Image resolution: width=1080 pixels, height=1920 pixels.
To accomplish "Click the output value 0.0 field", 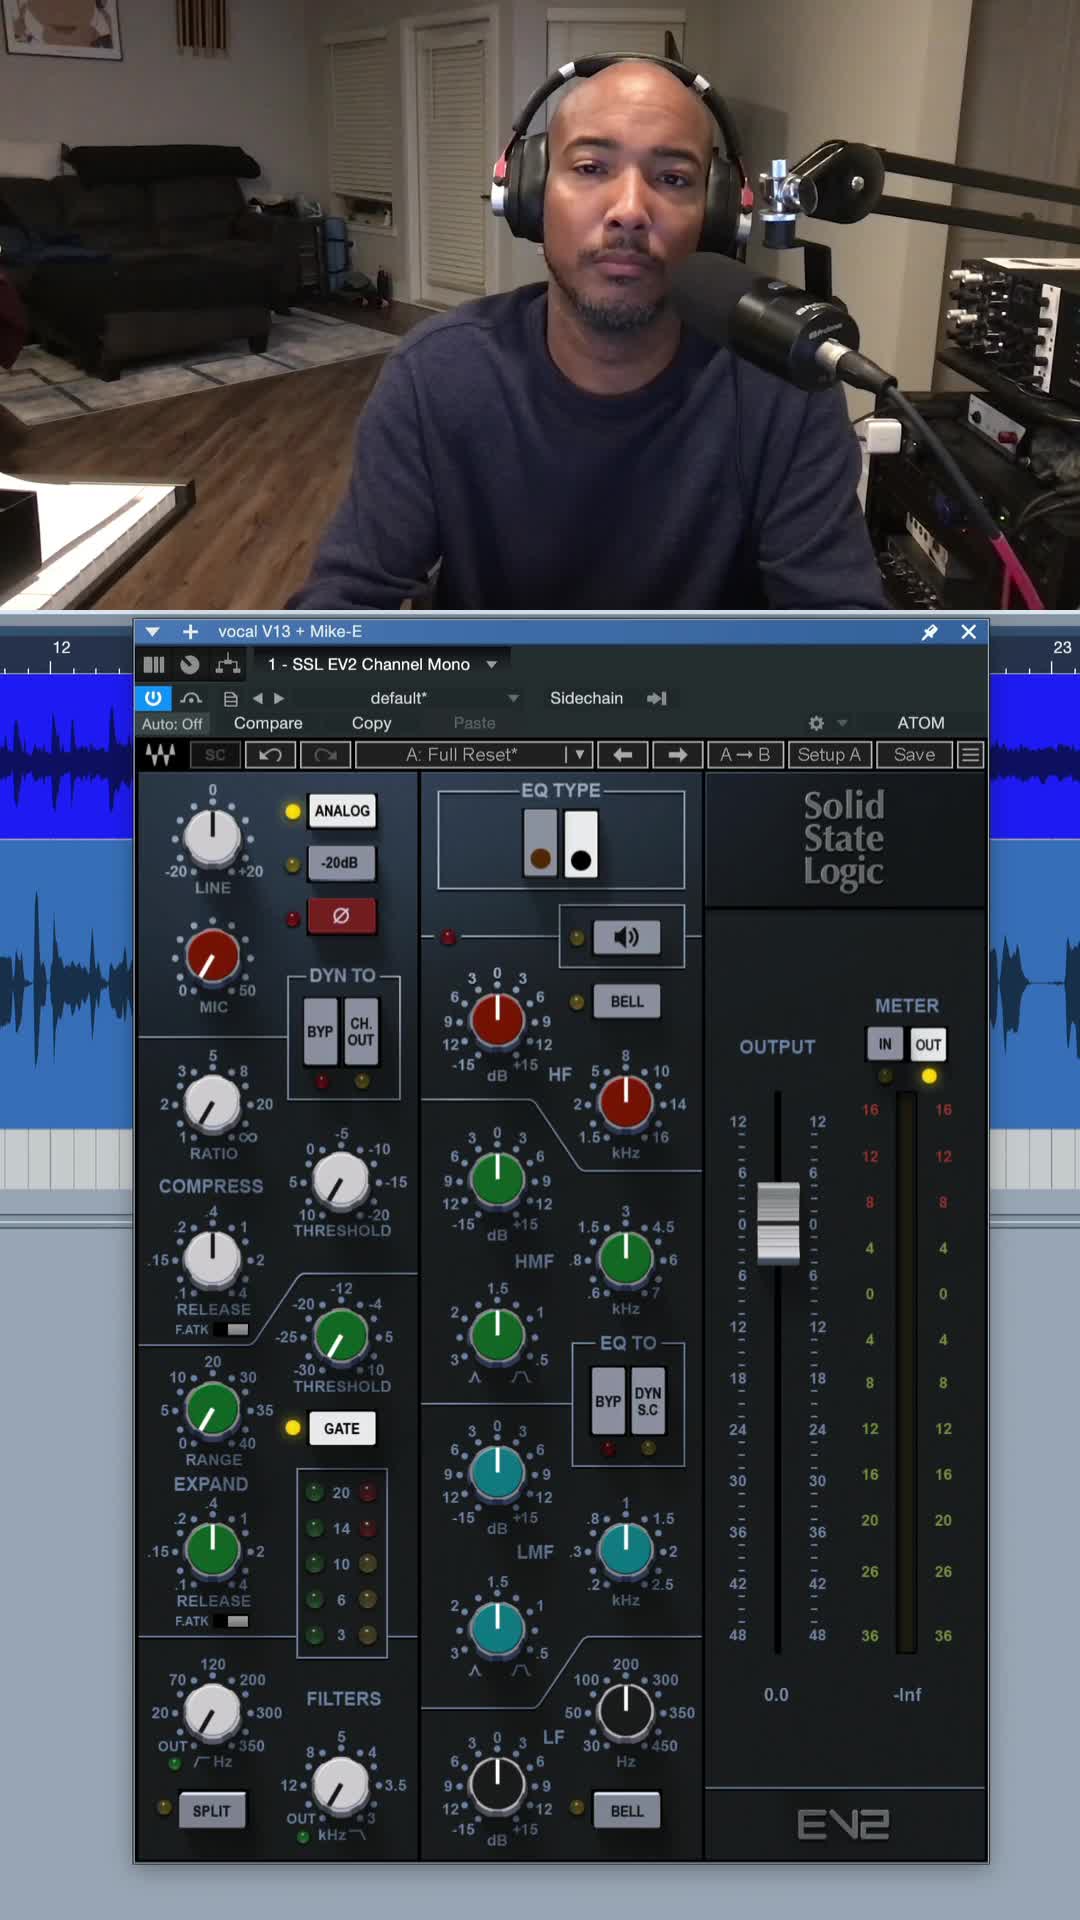I will click(x=776, y=1695).
